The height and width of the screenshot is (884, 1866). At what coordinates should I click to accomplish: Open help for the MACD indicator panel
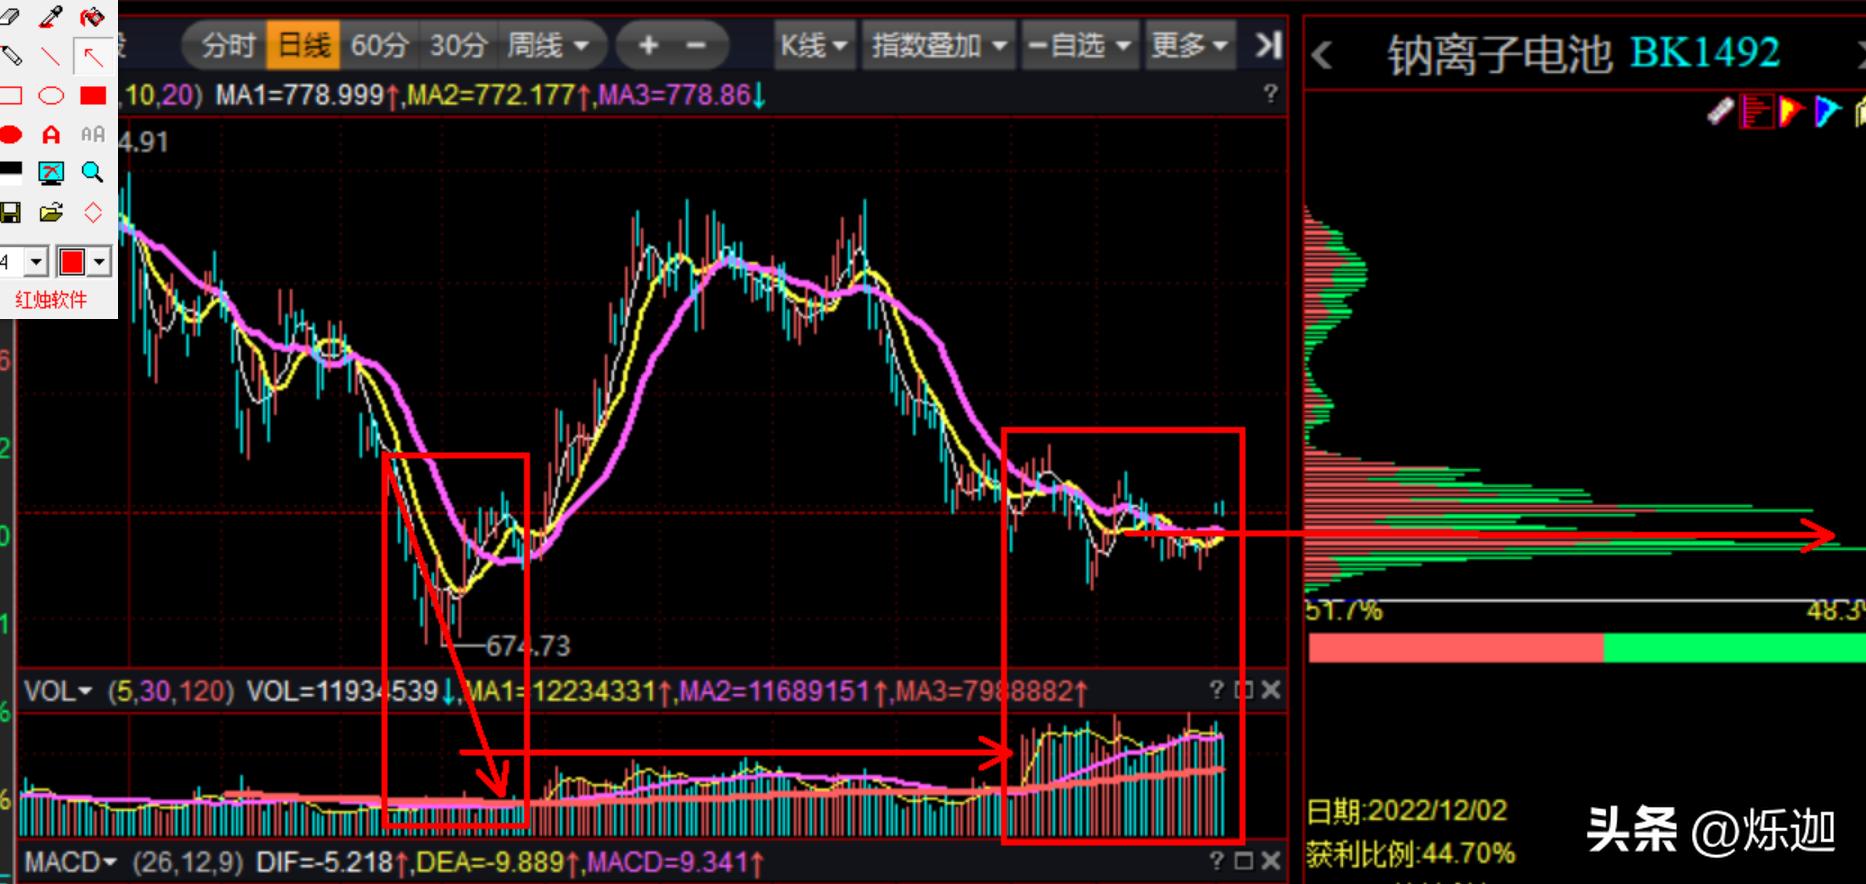pos(1216,861)
